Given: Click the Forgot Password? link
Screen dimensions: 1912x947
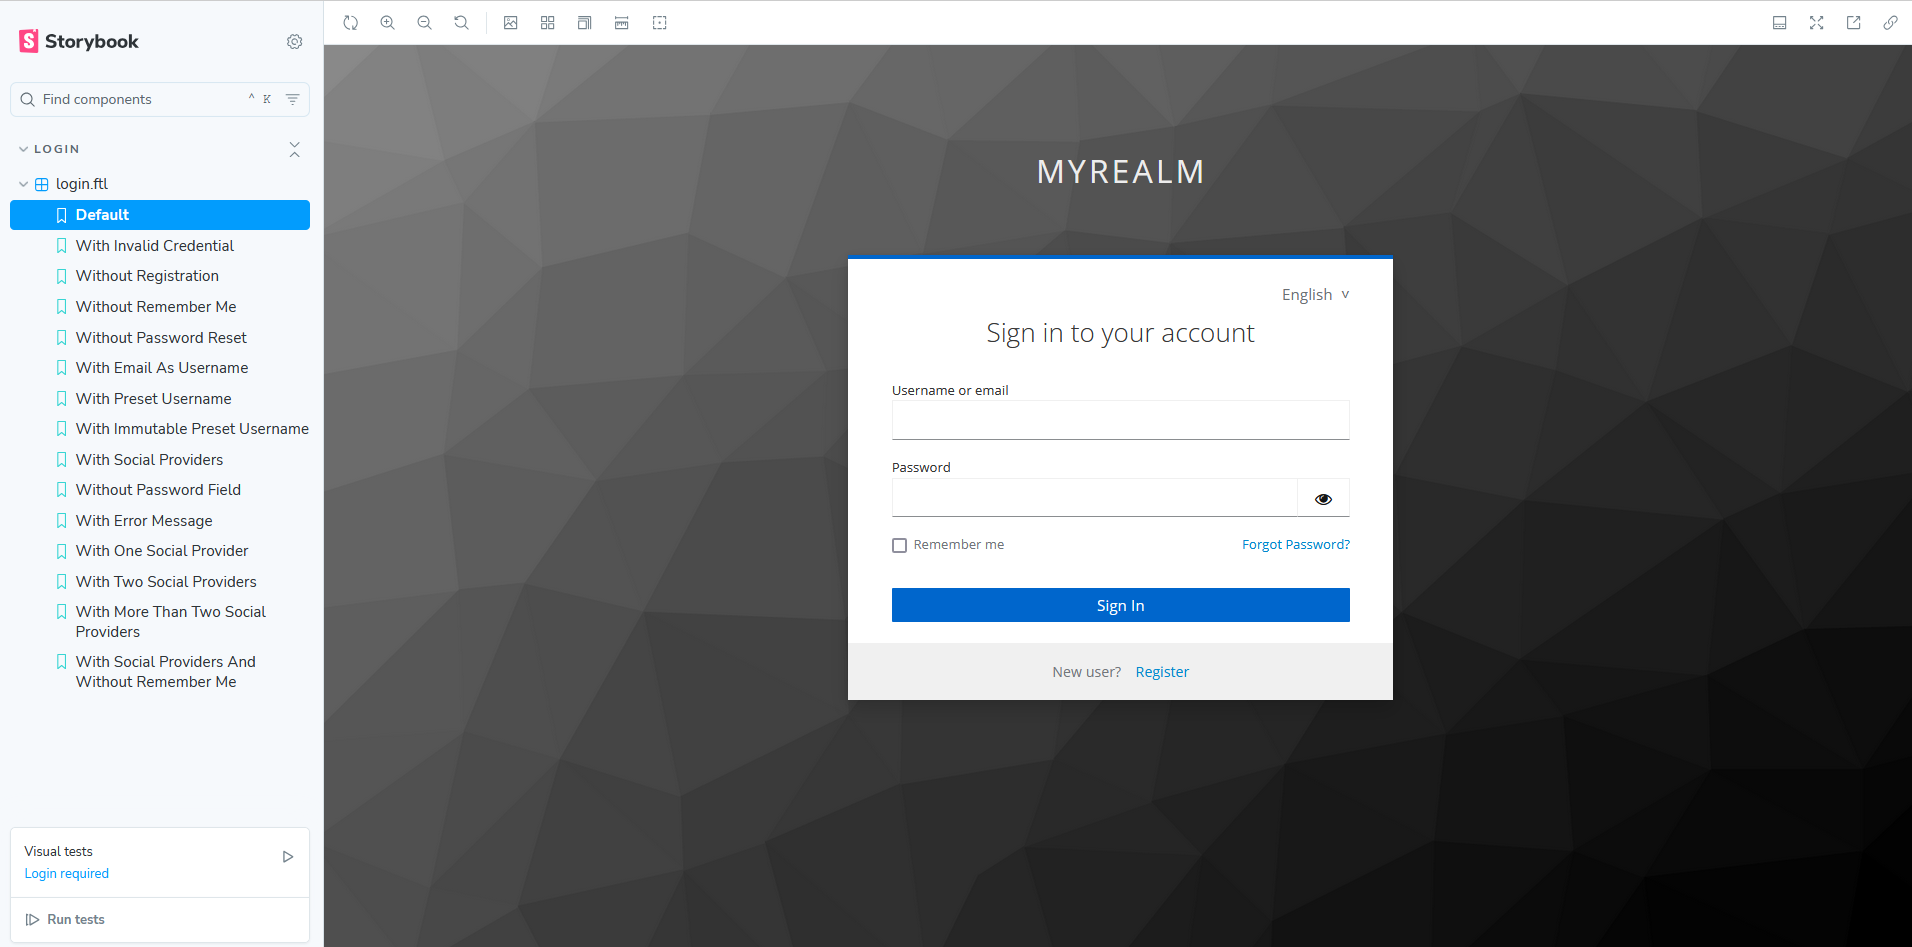Looking at the screenshot, I should (x=1296, y=545).
